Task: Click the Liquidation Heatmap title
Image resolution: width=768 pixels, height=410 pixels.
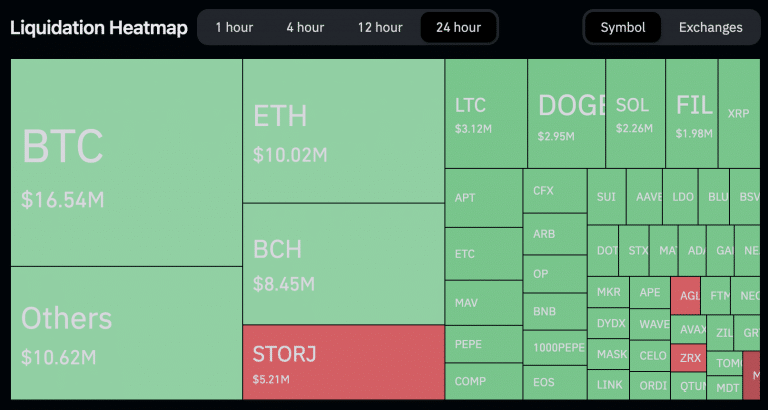Action: coord(99,27)
